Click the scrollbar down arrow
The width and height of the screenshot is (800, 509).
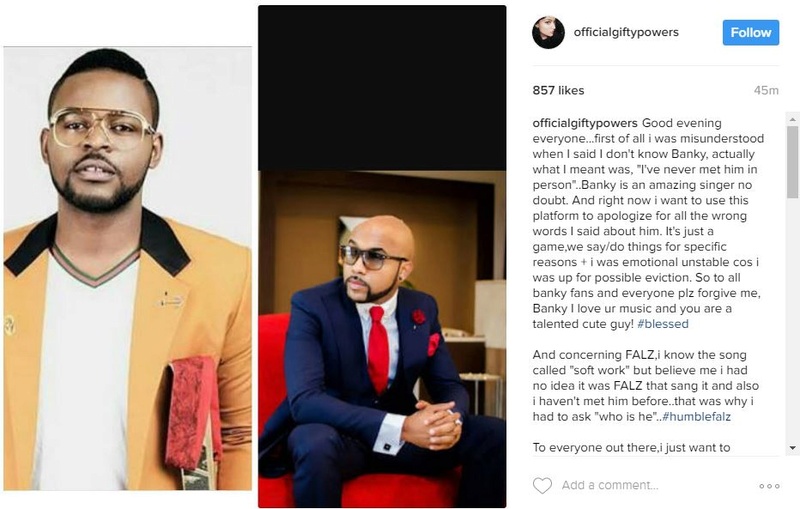[x=792, y=447]
